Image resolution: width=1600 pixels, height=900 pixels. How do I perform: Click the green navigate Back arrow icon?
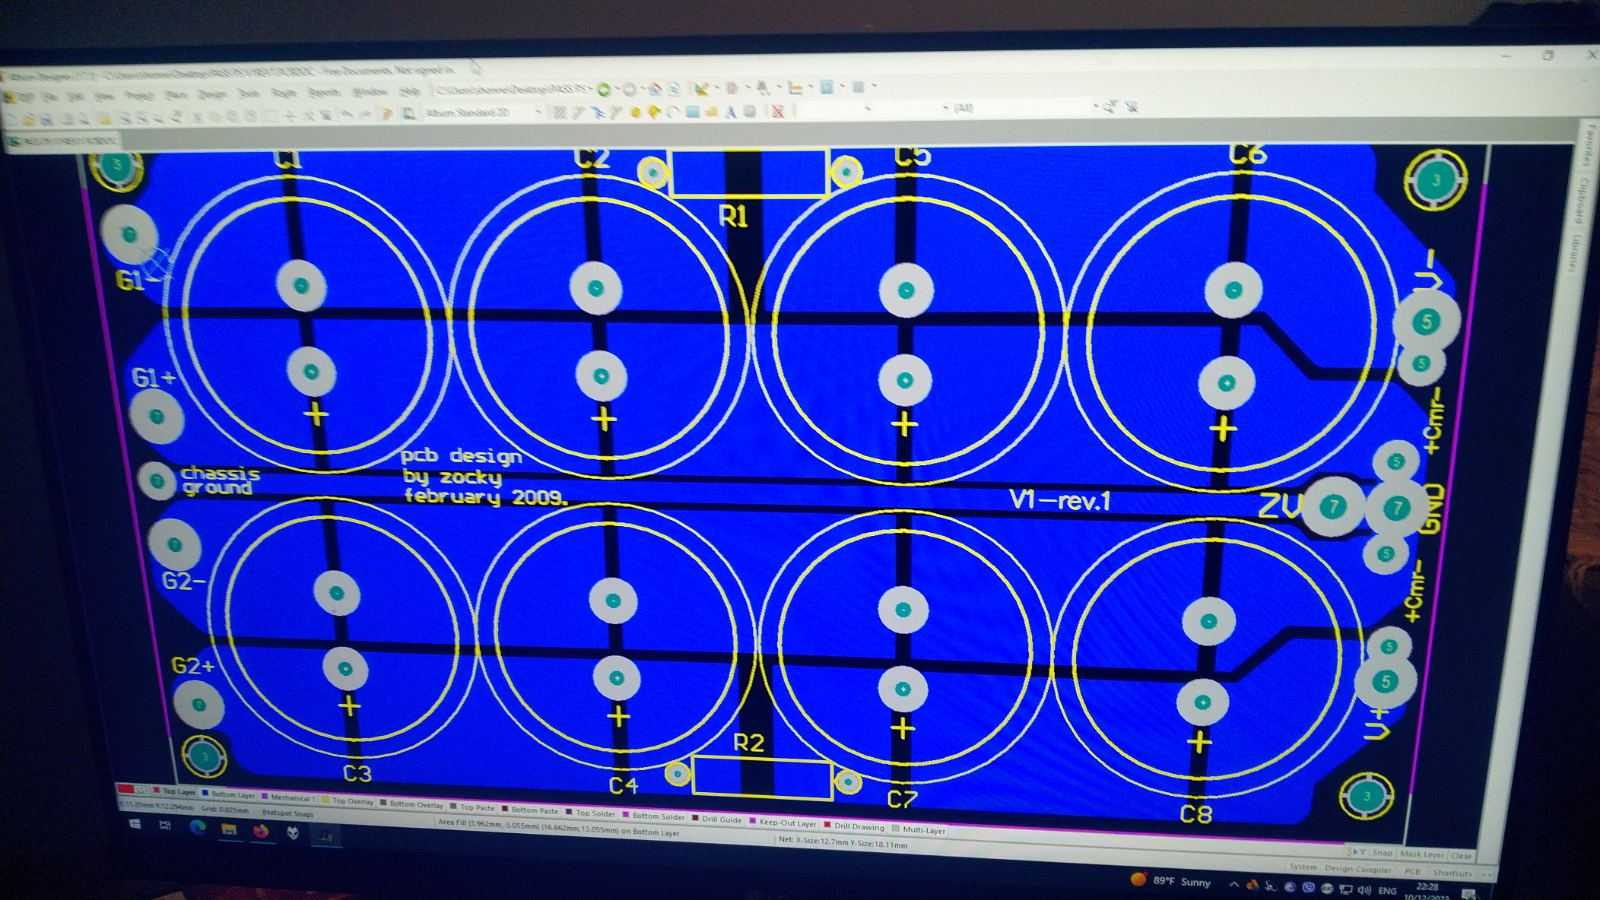click(x=603, y=89)
